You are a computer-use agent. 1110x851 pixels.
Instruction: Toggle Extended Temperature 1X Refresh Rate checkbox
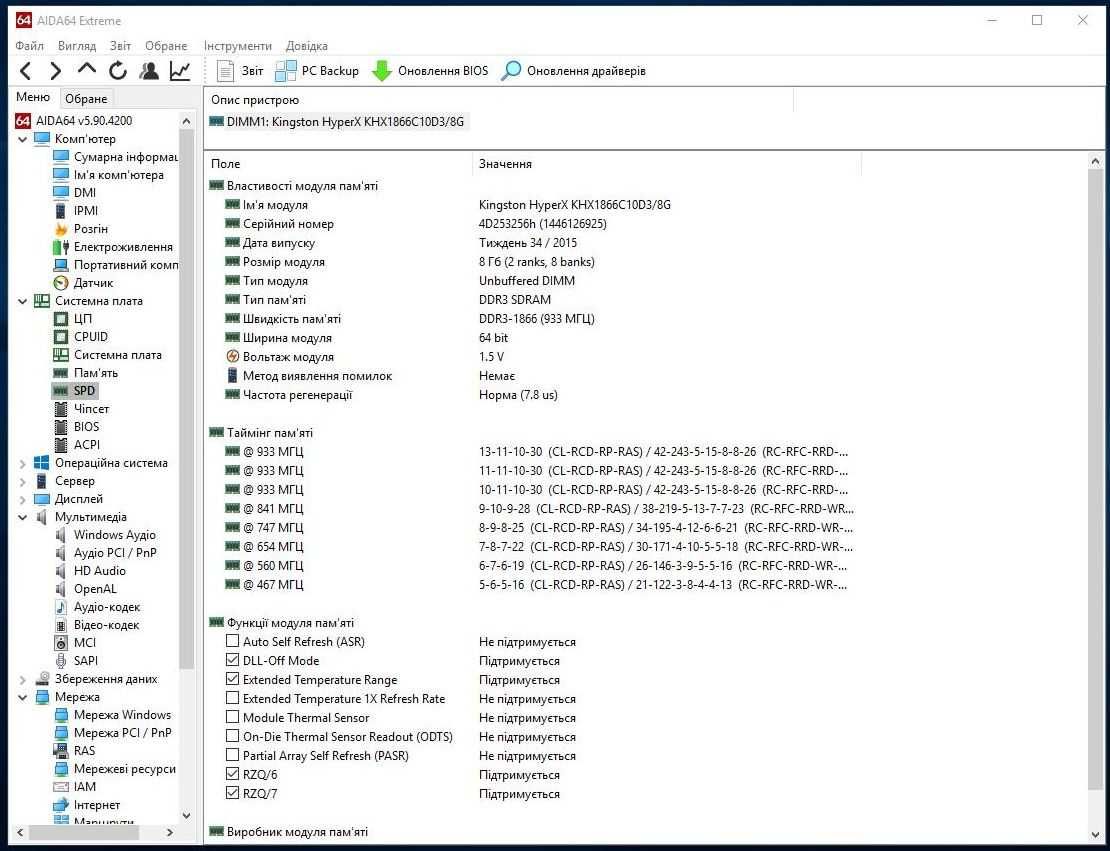[232, 699]
